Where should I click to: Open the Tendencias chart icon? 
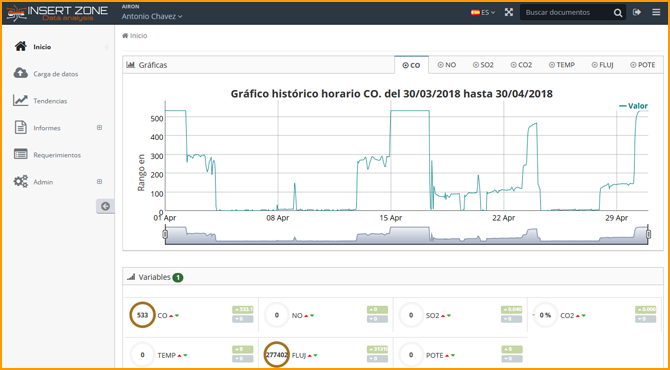(x=21, y=101)
